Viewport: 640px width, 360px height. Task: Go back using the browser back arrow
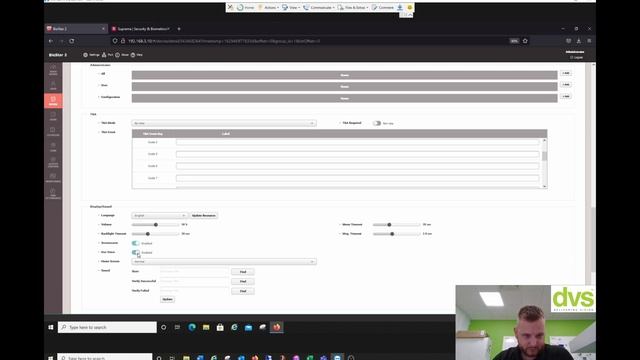(x=51, y=41)
